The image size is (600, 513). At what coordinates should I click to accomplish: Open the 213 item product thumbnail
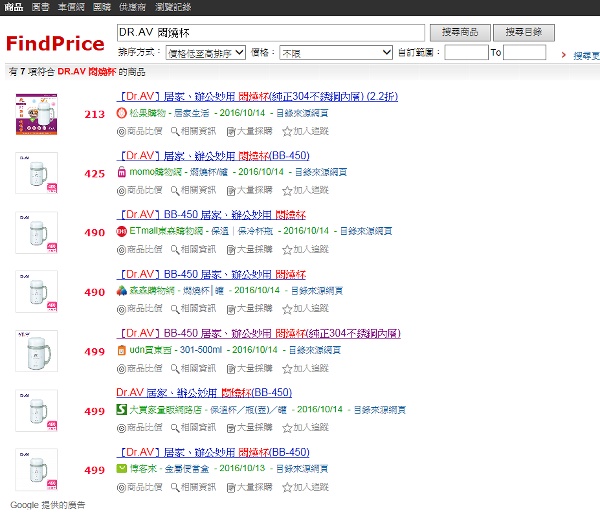[x=36, y=114]
